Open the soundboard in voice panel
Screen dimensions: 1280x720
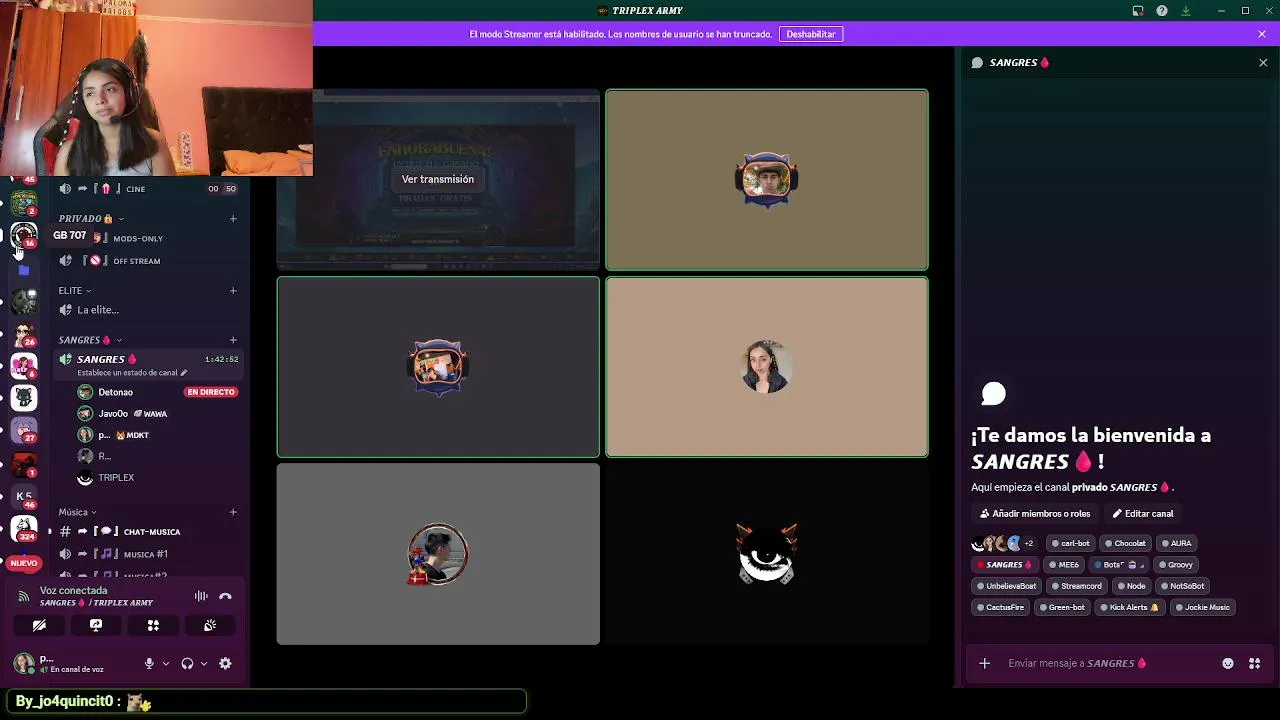pyautogui.click(x=210, y=625)
